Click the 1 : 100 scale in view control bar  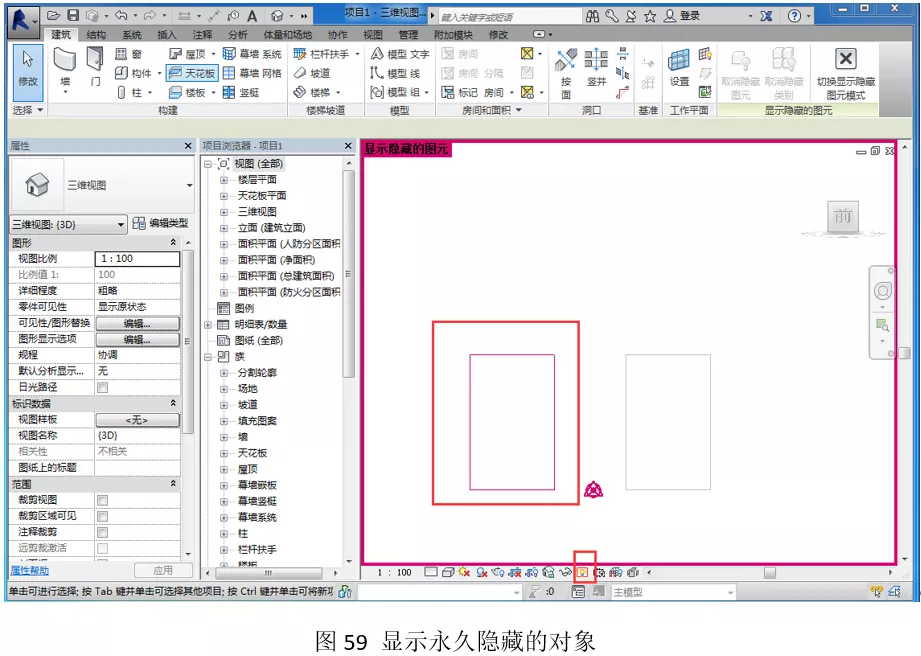coord(394,572)
